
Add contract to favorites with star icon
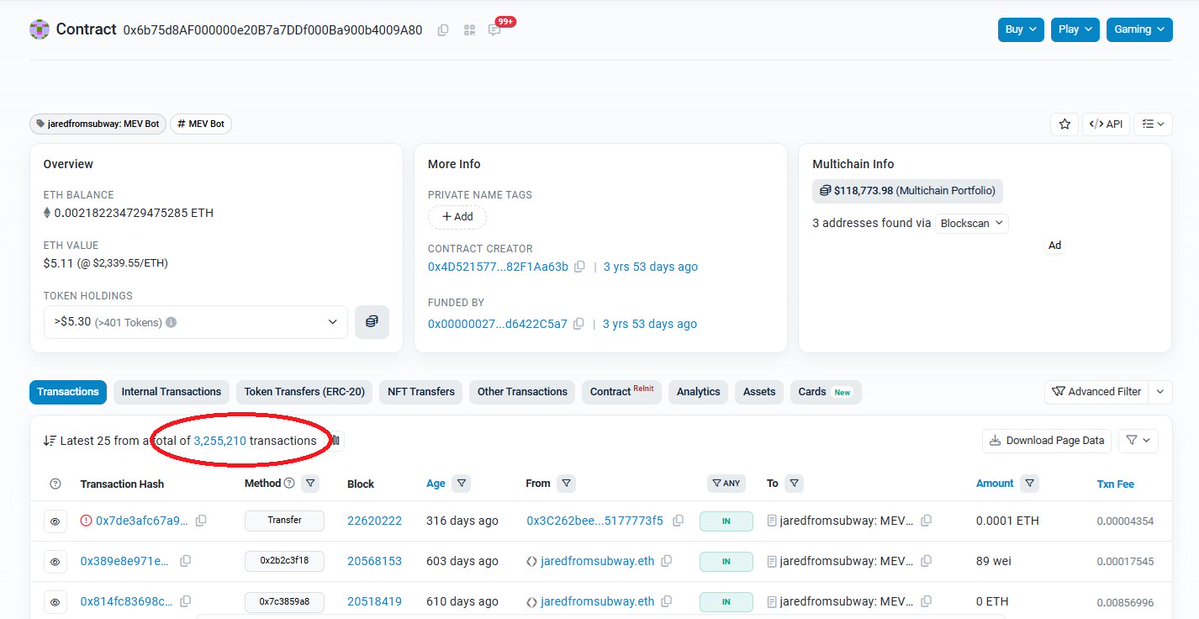1064,124
